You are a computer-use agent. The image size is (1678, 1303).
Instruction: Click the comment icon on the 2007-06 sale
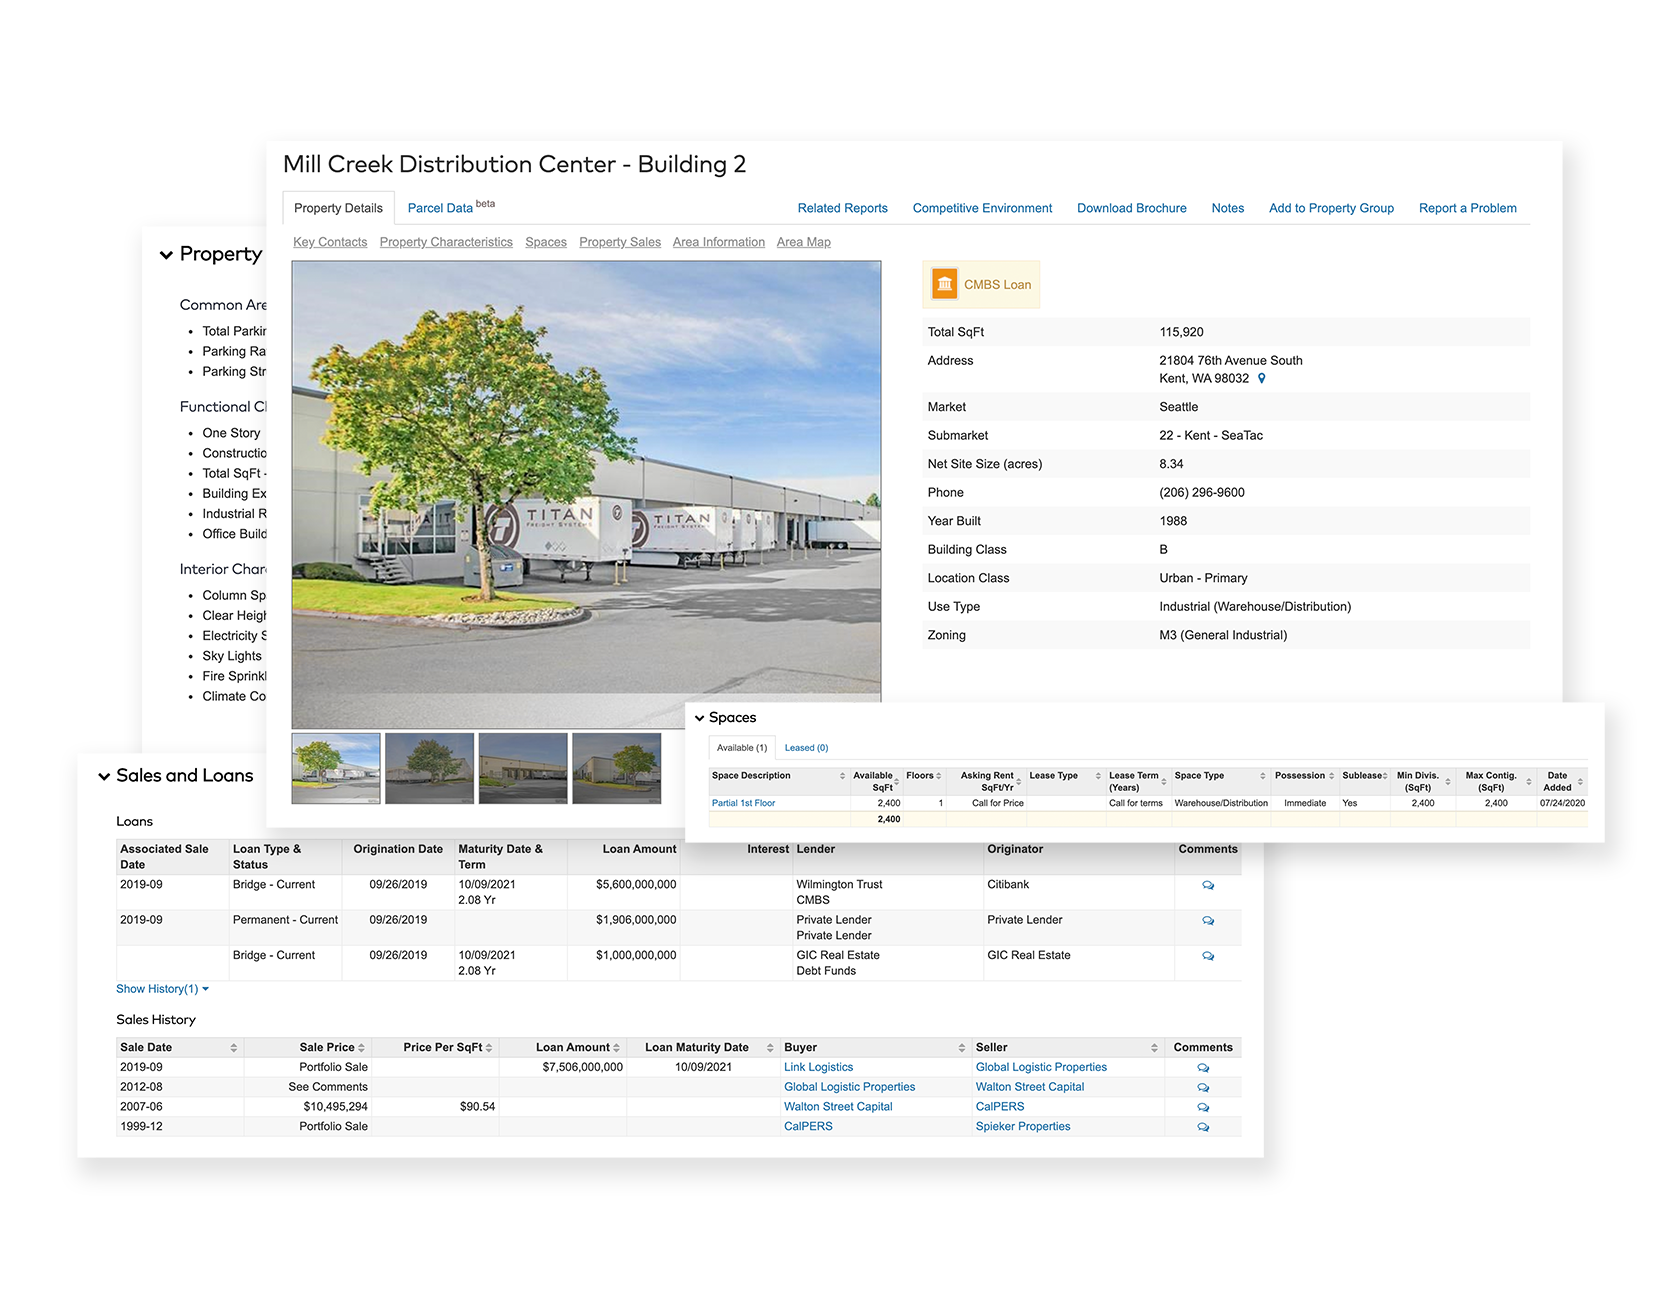(x=1203, y=1107)
